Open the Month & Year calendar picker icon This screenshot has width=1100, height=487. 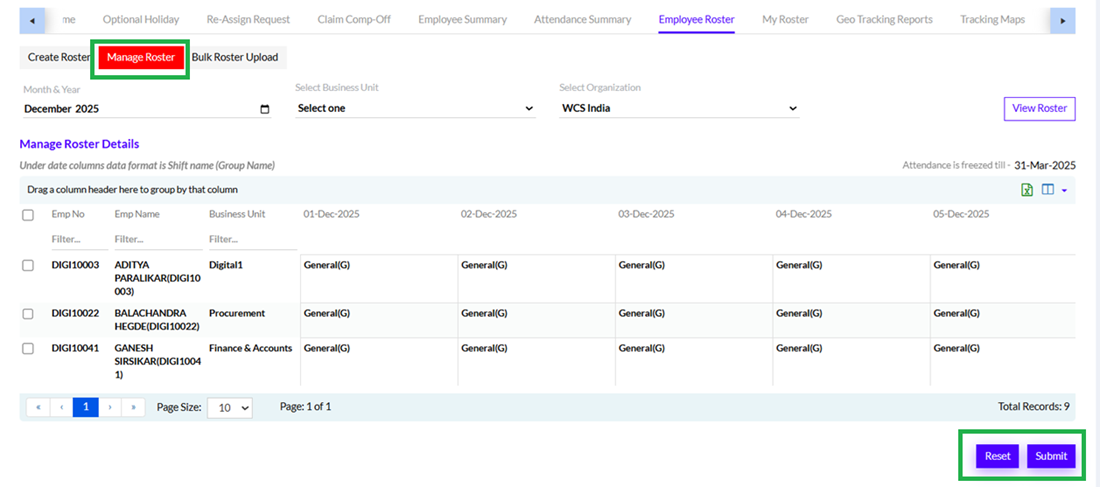tap(264, 109)
